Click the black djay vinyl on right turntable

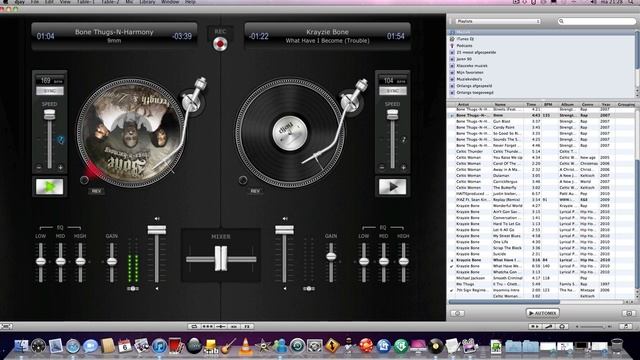289,133
